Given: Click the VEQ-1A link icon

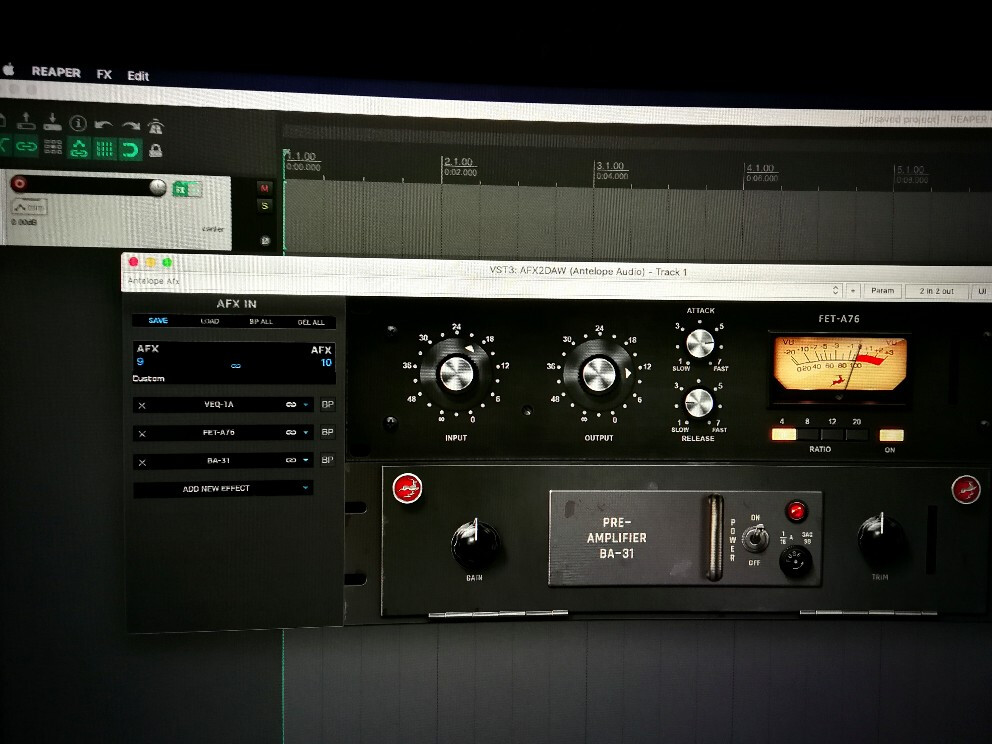Looking at the screenshot, I should [291, 404].
